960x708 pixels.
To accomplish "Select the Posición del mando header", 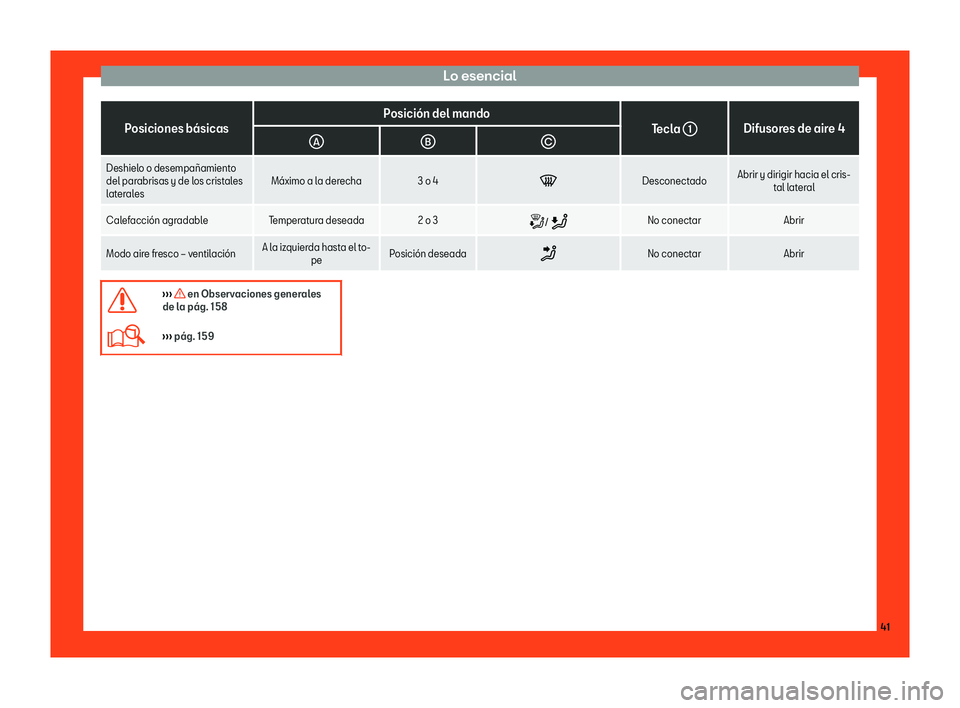I will pyautogui.click(x=437, y=113).
